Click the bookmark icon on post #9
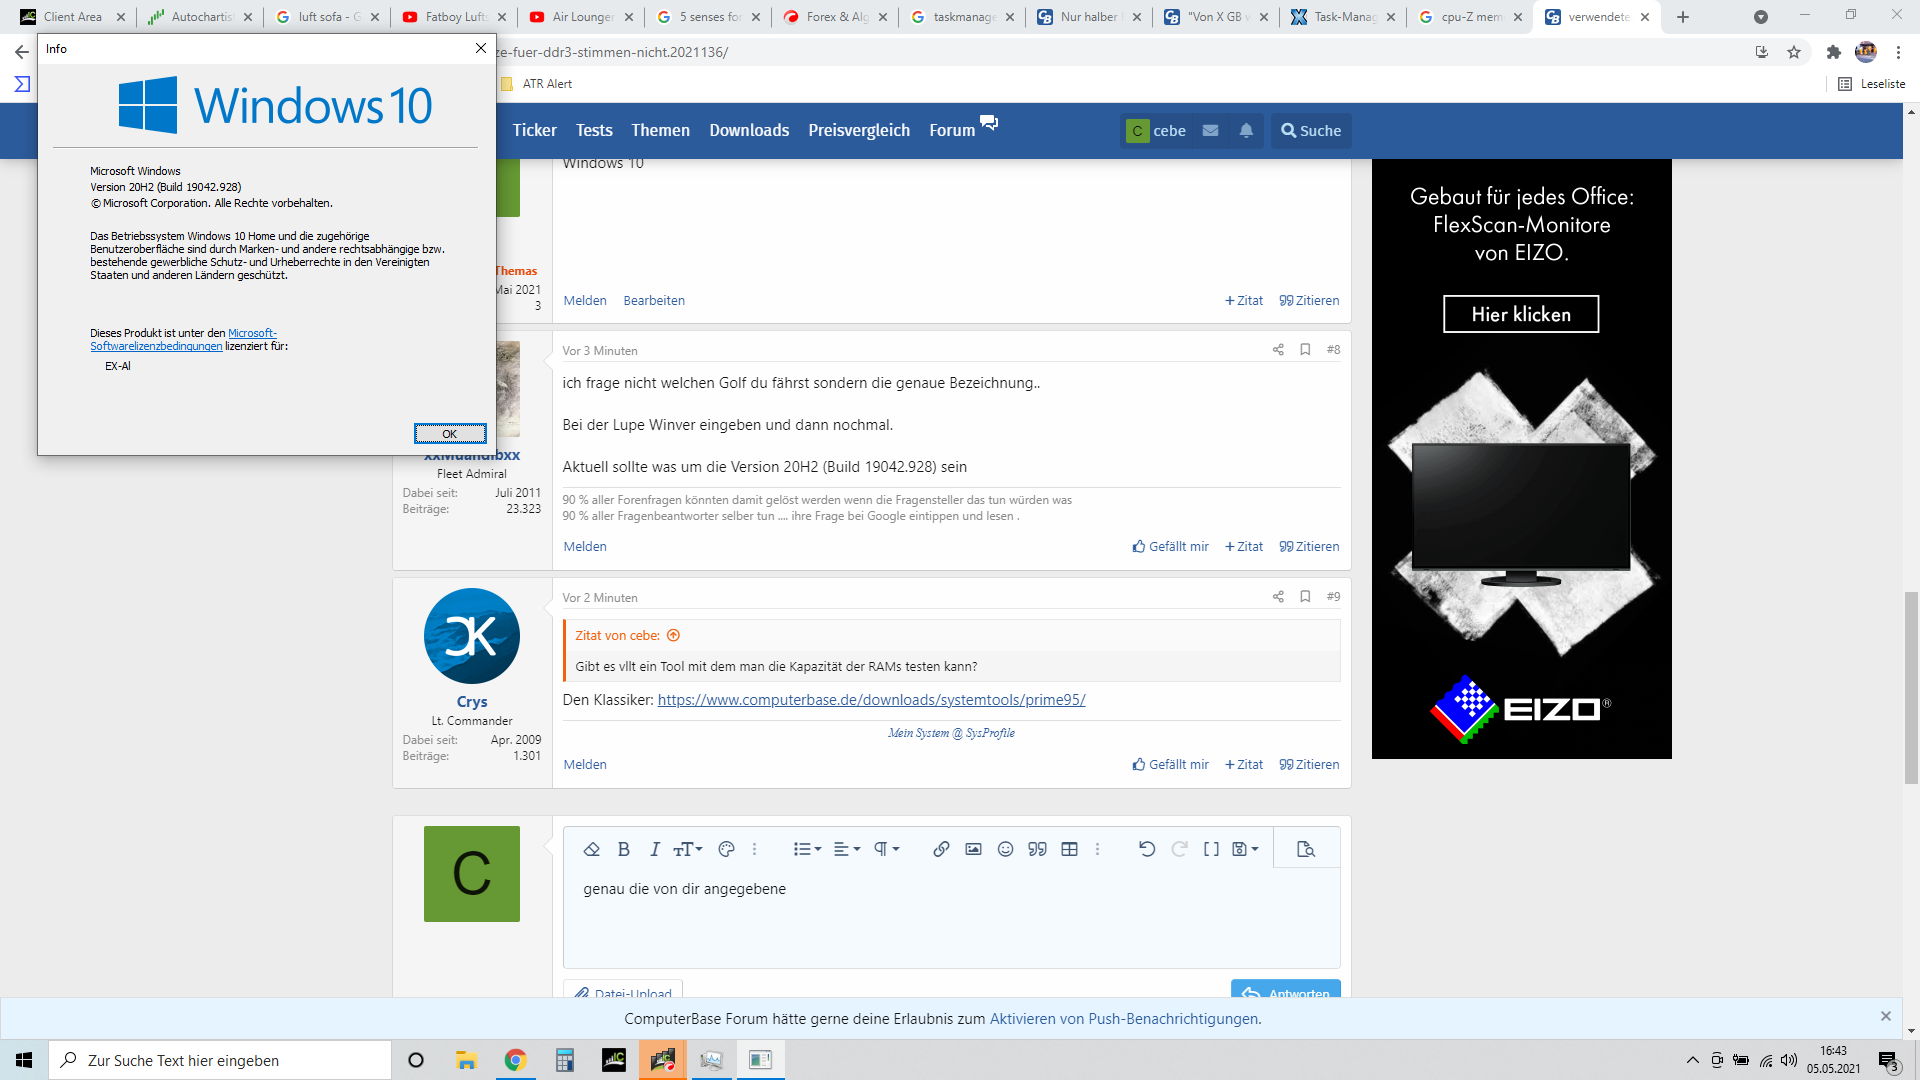The height and width of the screenshot is (1080, 1920). coord(1305,596)
